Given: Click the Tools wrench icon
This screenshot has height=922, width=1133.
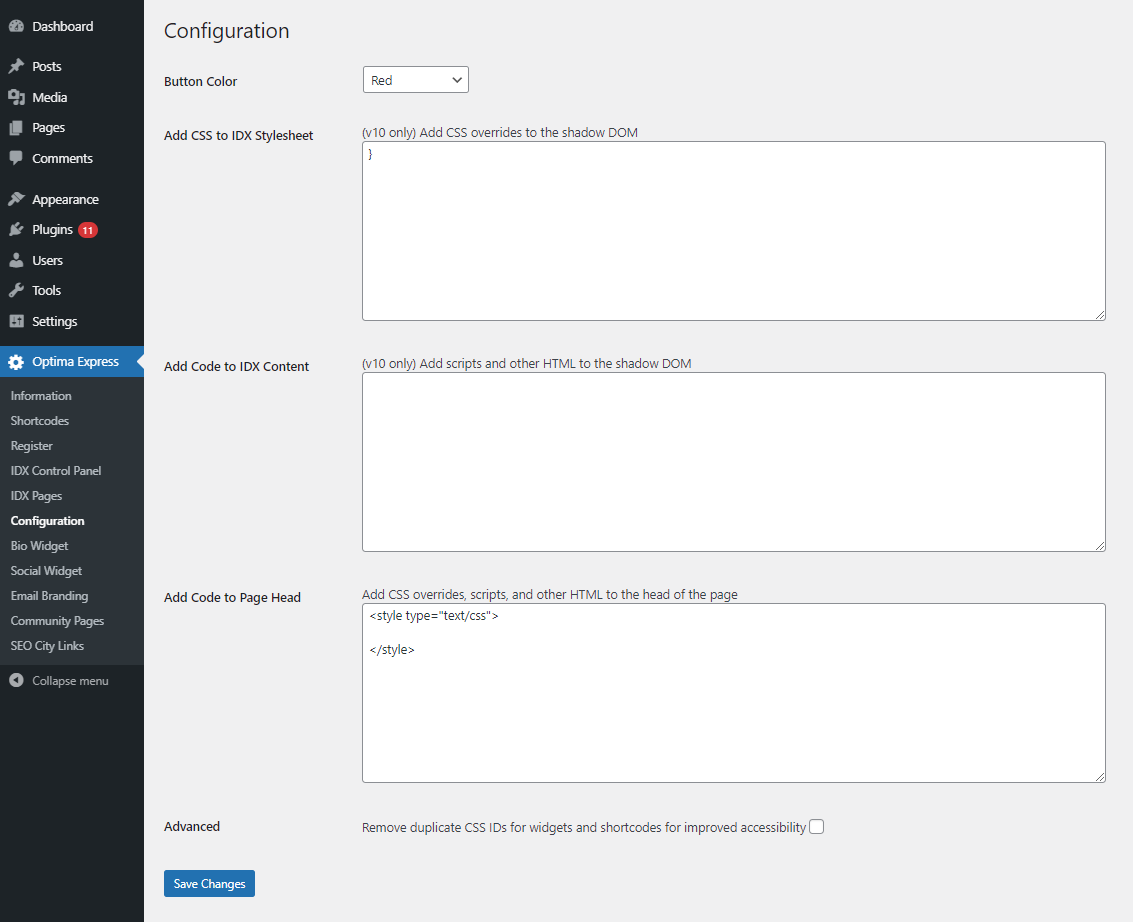Looking at the screenshot, I should pos(16,290).
